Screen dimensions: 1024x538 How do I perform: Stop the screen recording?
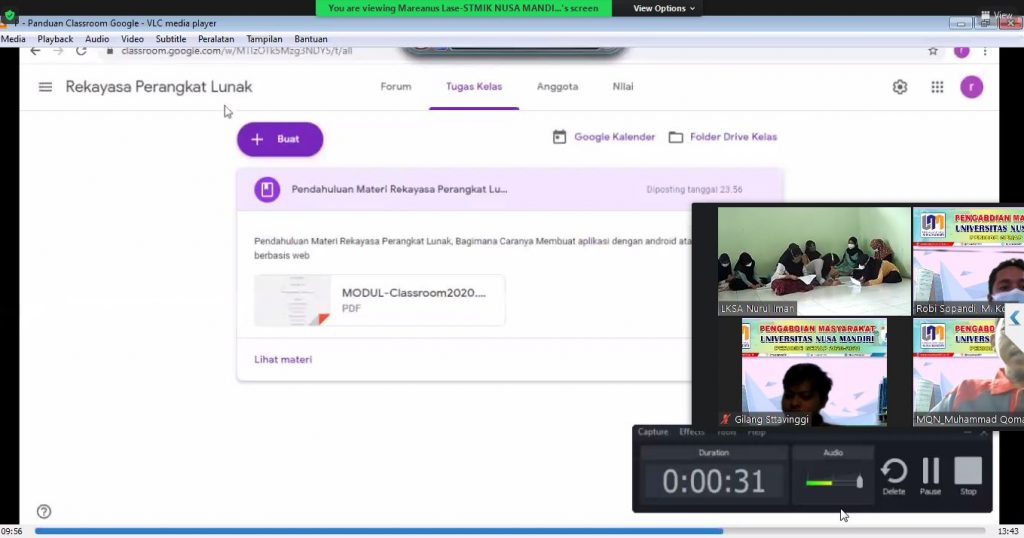coord(967,474)
